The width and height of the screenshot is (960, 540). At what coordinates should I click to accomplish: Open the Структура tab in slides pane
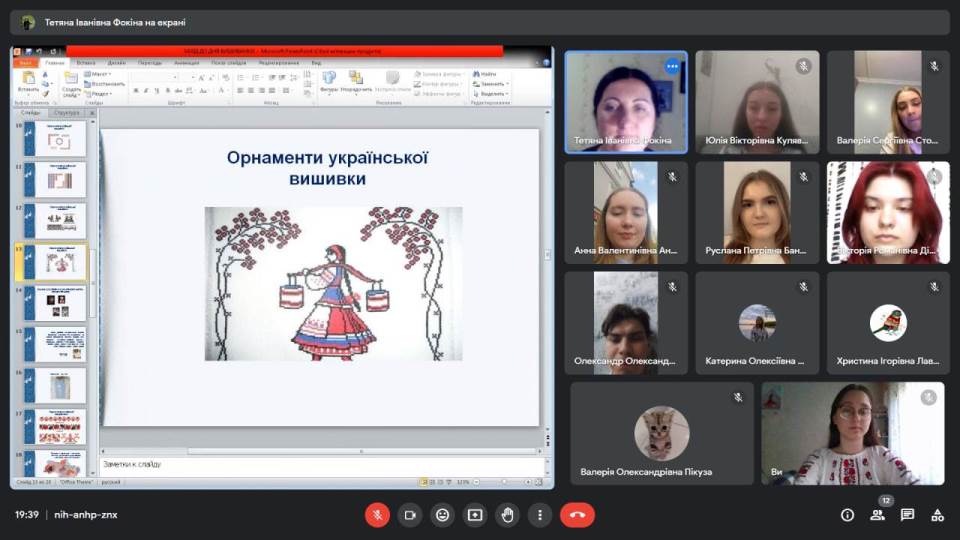tap(67, 113)
